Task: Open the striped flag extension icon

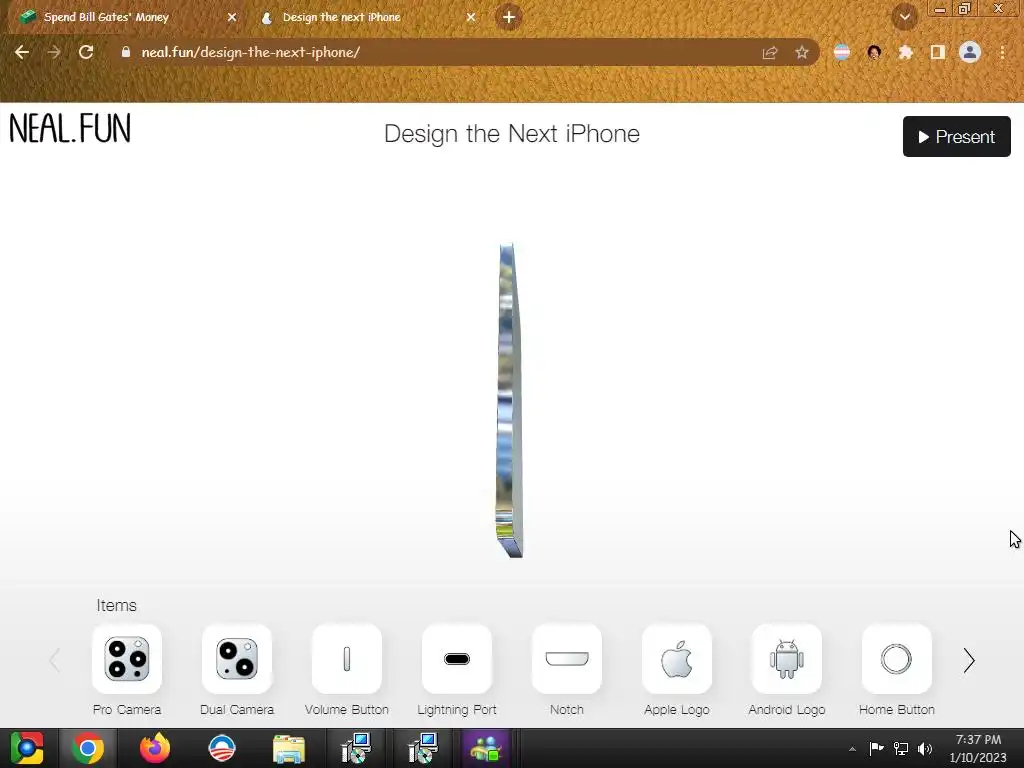Action: [842, 52]
